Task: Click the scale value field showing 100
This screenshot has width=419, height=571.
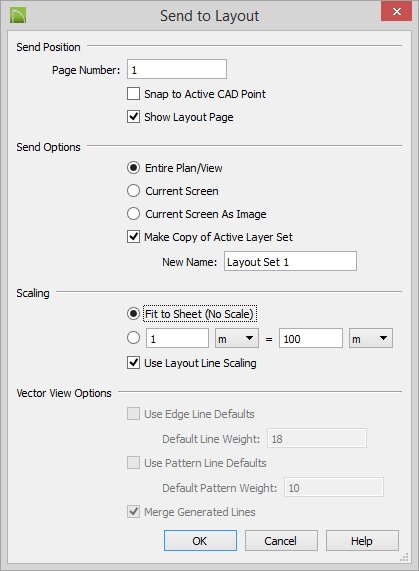Action: pos(311,338)
